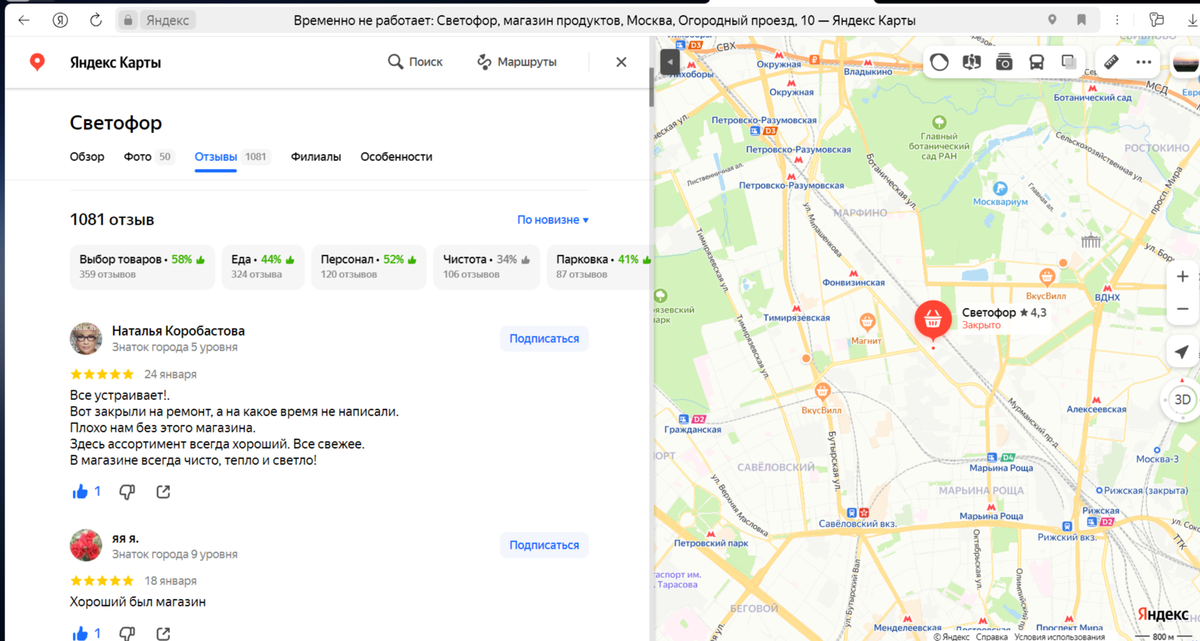
Task: Click the Магнит store marker on map
Action: pyautogui.click(x=867, y=322)
